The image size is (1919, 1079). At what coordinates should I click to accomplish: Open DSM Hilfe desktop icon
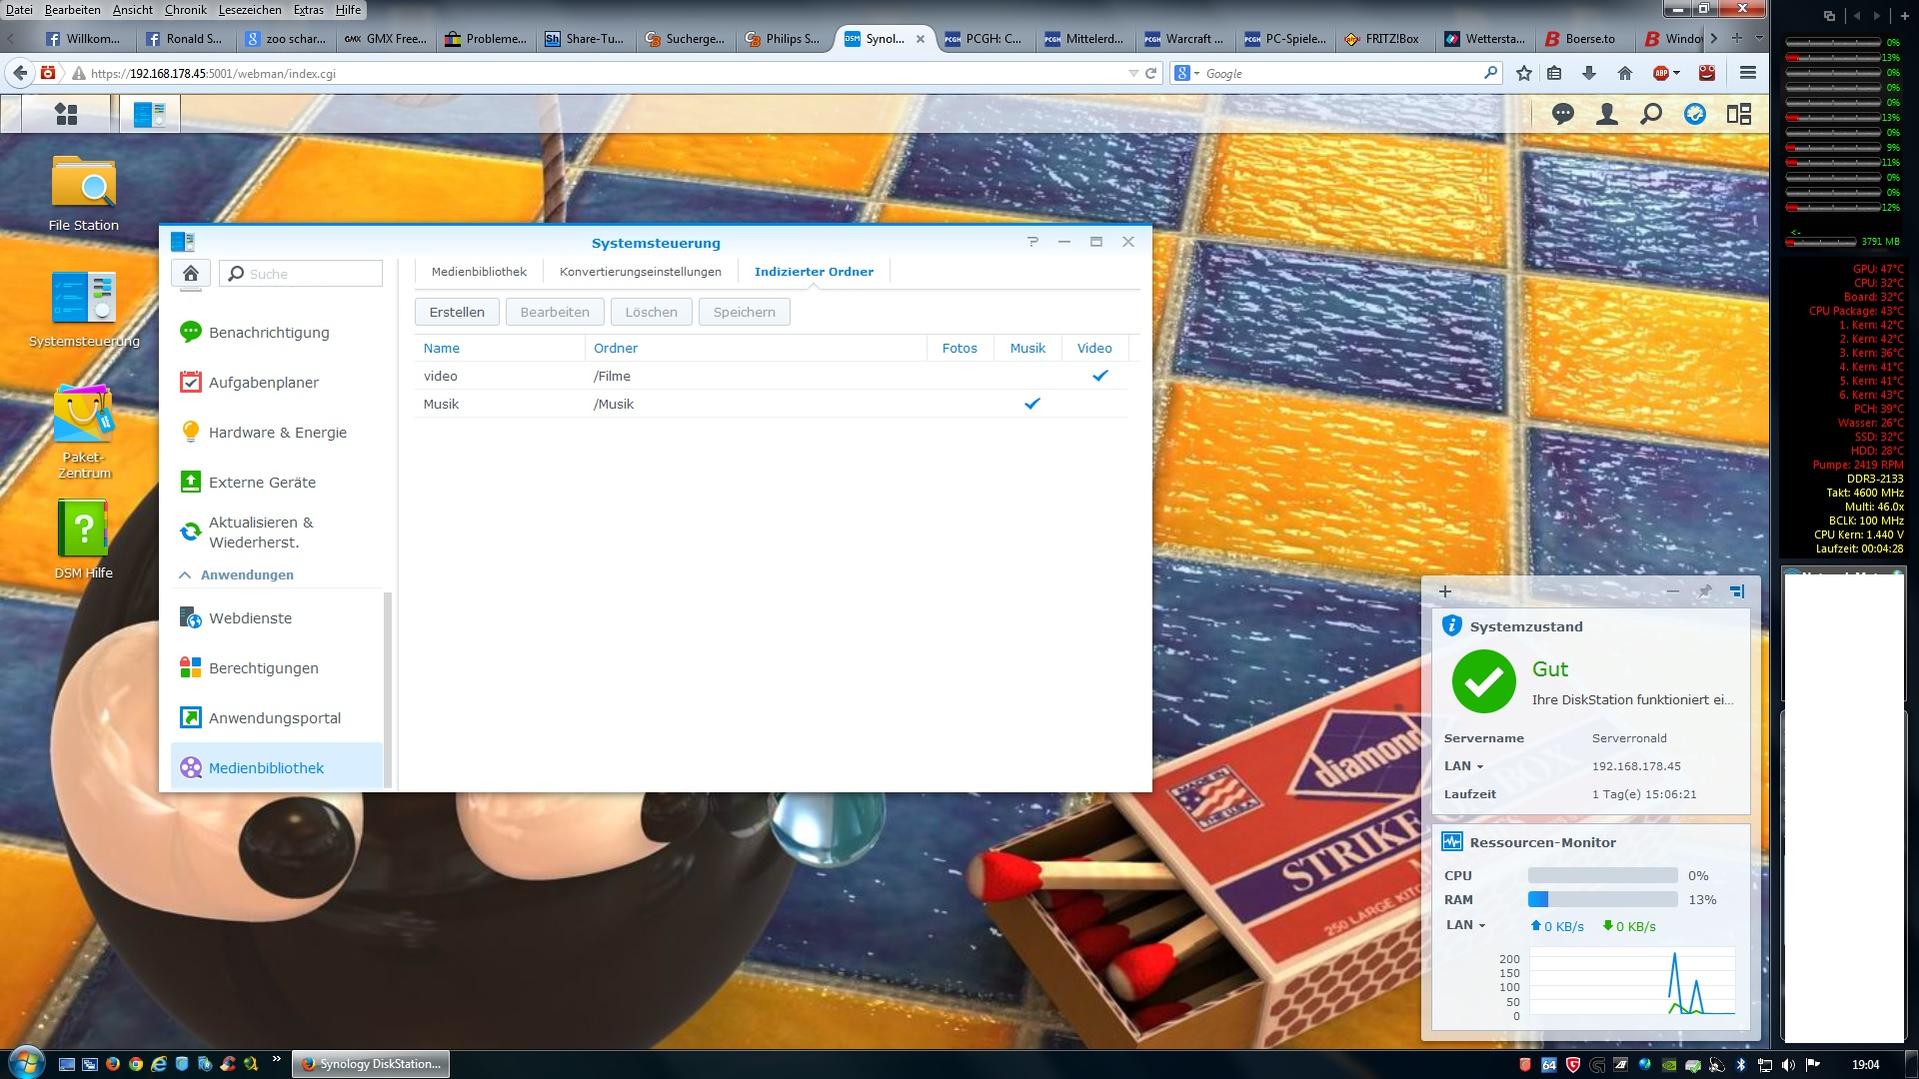coord(84,540)
